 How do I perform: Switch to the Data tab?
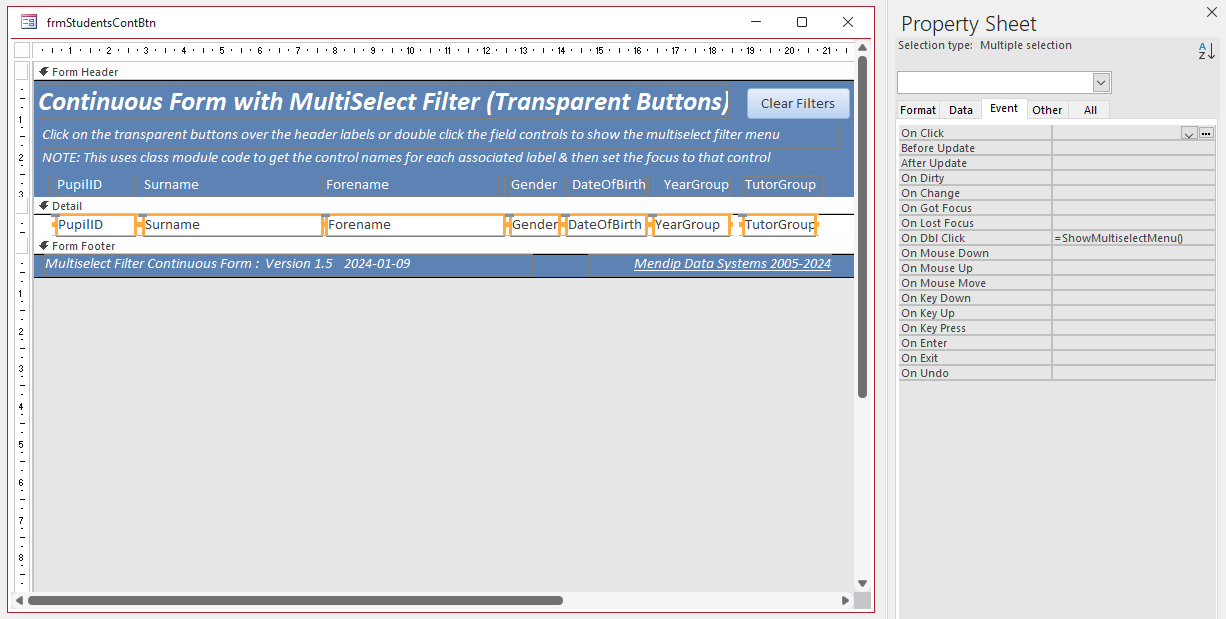point(961,110)
